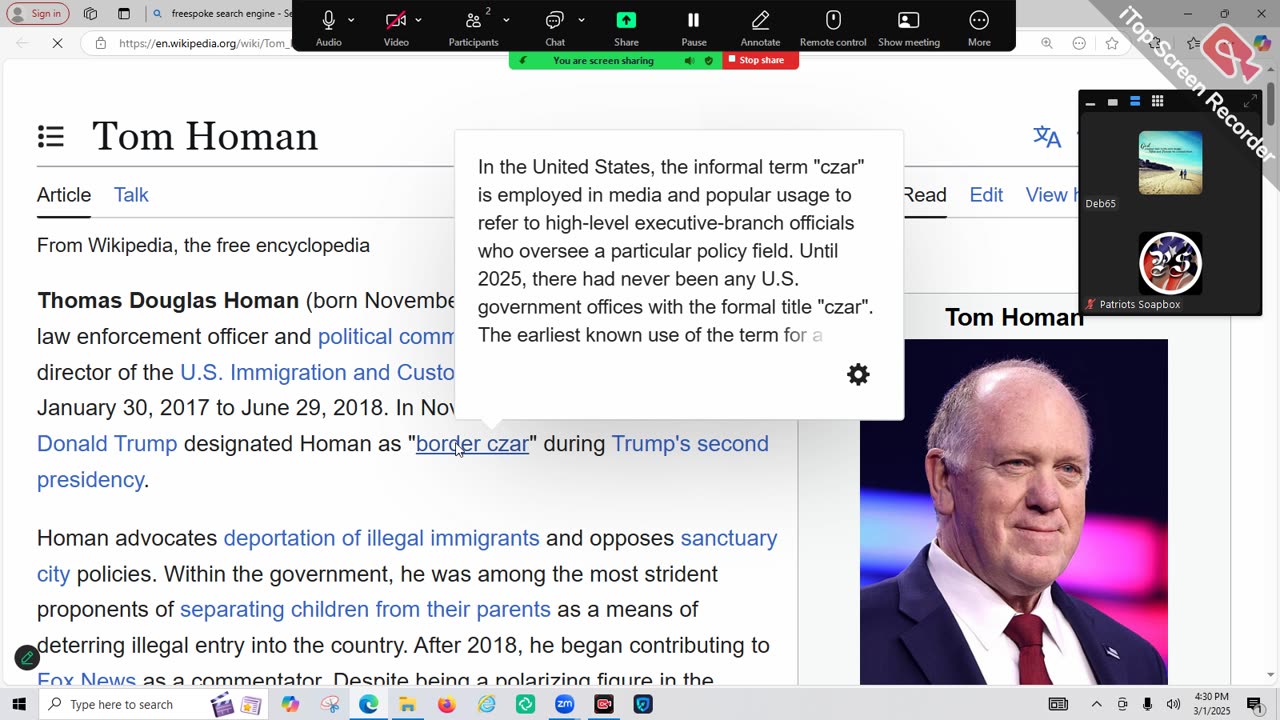
Task: Click browser zoom magnifier icon
Action: 1047,43
